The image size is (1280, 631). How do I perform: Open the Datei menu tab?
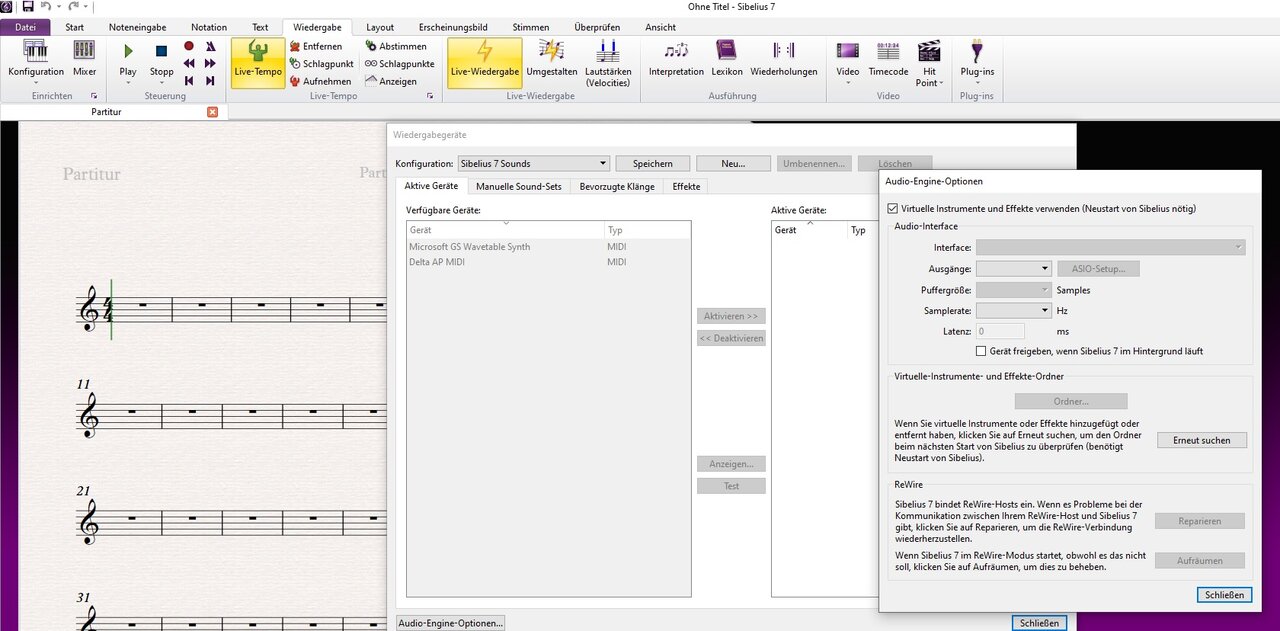25,27
